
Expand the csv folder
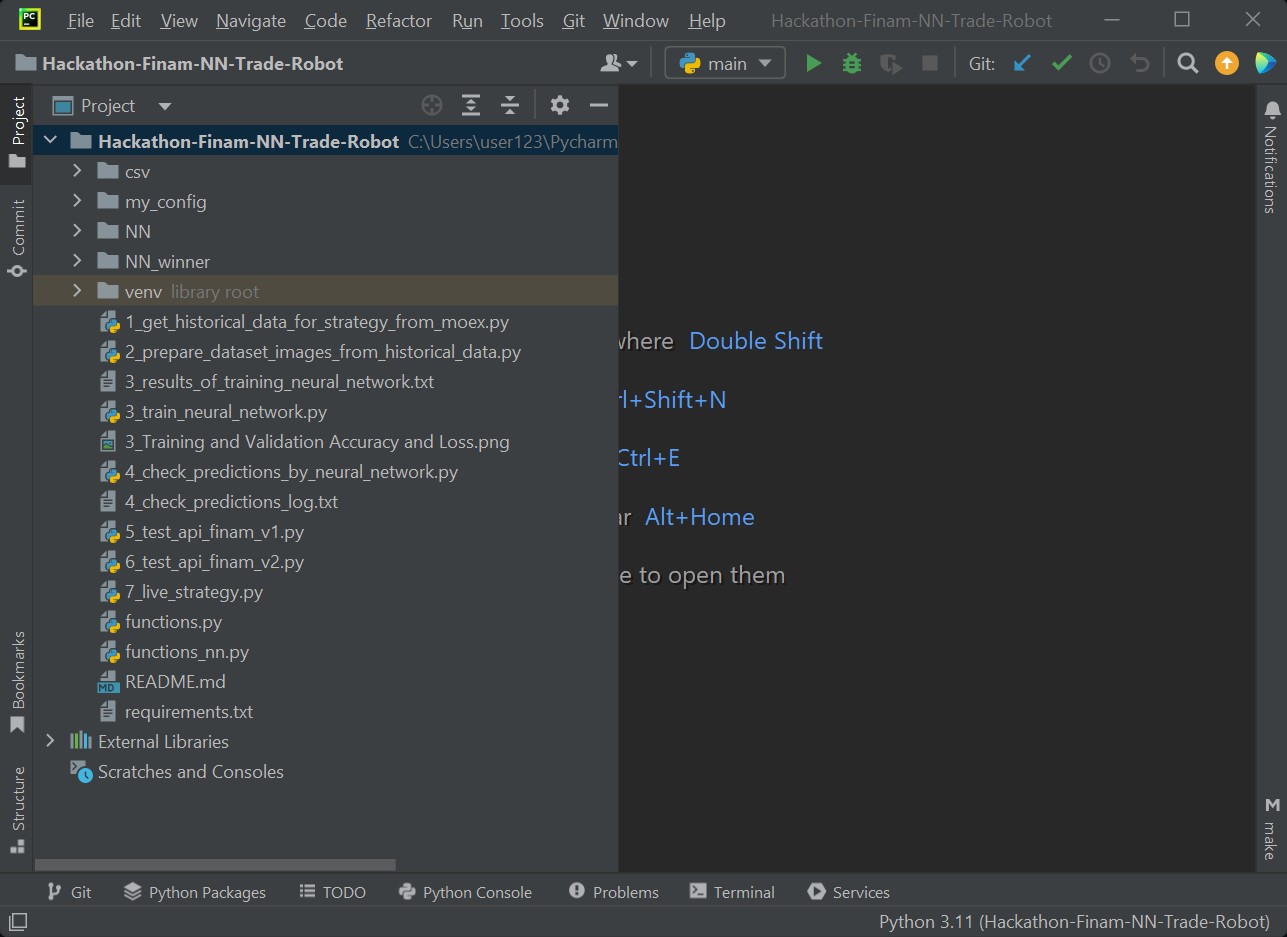coord(77,171)
